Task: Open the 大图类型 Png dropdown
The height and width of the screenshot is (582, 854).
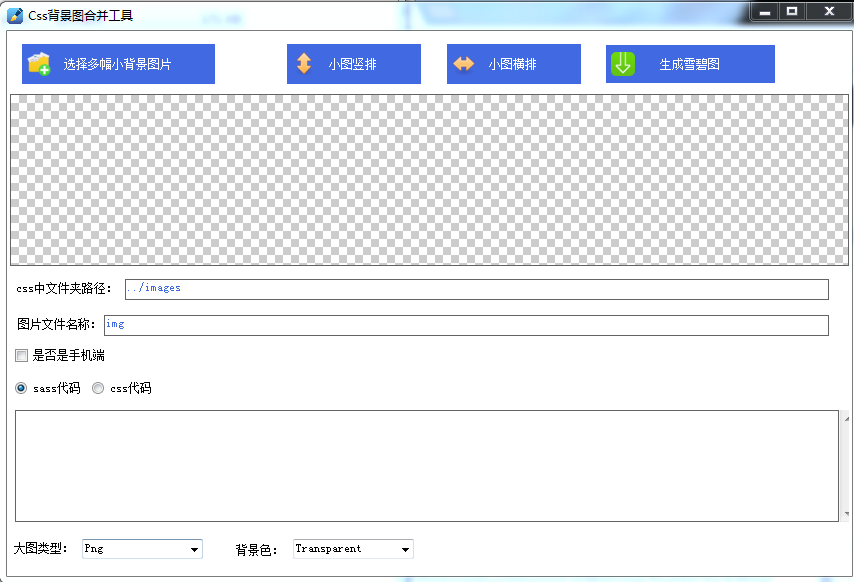Action: pyautogui.click(x=142, y=549)
